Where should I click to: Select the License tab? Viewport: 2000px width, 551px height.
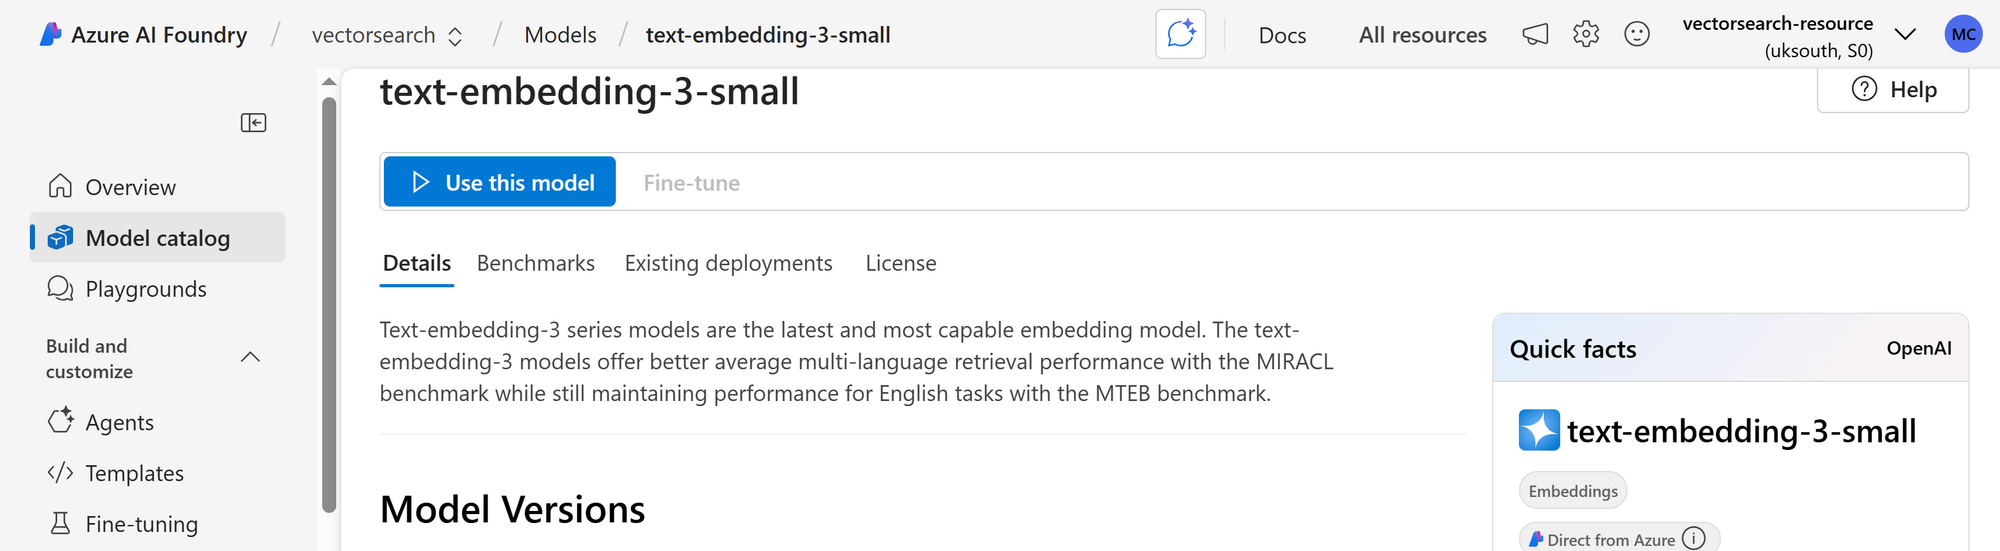pyautogui.click(x=900, y=263)
